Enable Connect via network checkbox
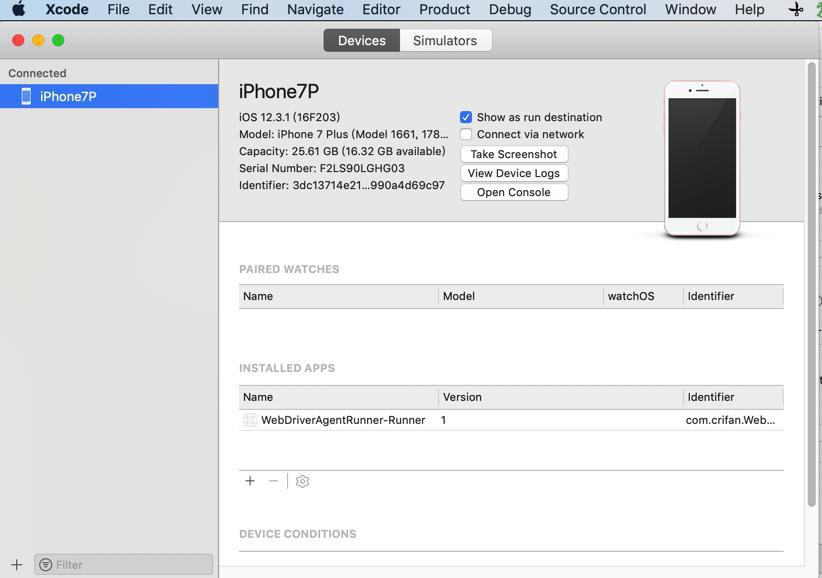The width and height of the screenshot is (822, 578). 466,134
